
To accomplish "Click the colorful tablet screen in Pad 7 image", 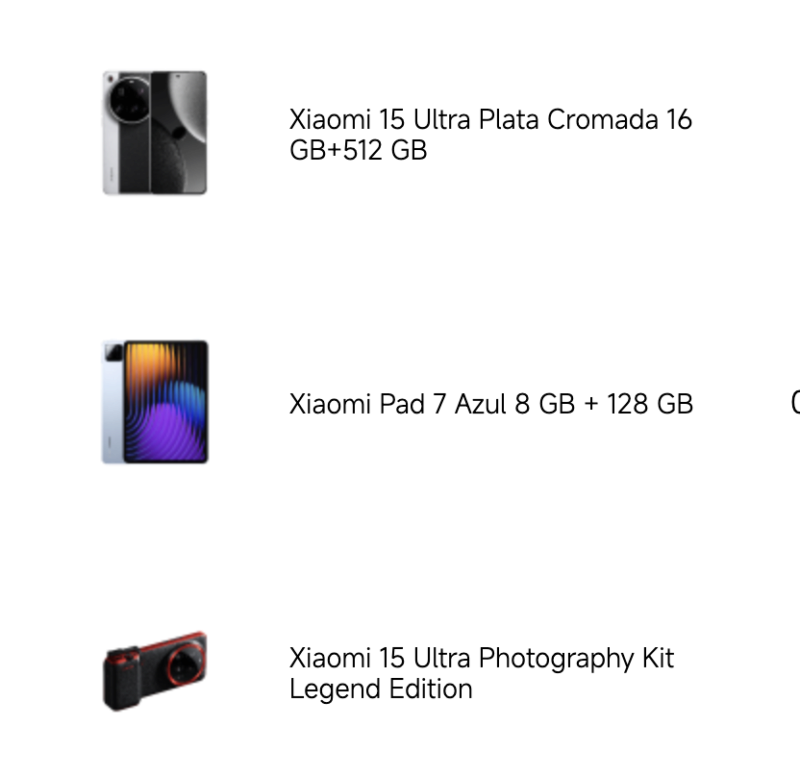I will tap(166, 402).
